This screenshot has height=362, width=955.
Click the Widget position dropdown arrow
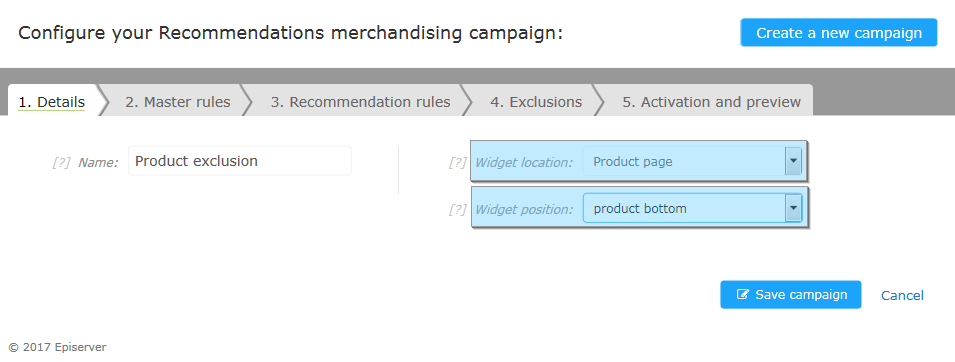pos(793,208)
